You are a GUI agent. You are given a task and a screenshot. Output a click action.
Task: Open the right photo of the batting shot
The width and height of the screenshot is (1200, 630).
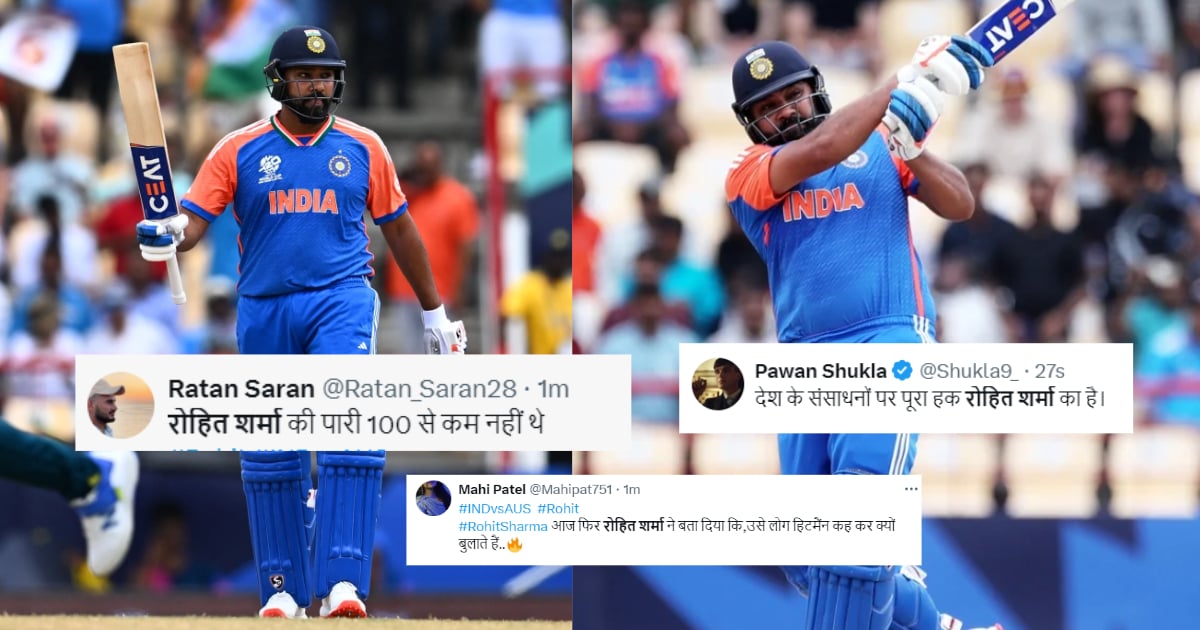tap(886, 315)
